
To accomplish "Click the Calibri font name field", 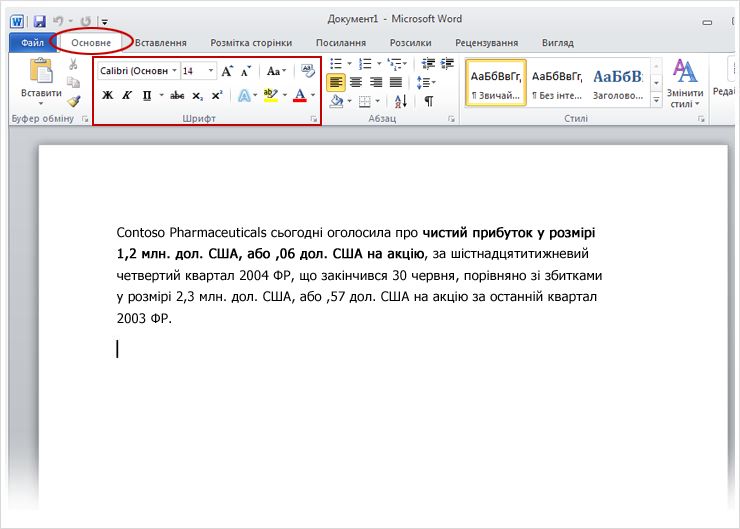I will [x=134, y=71].
